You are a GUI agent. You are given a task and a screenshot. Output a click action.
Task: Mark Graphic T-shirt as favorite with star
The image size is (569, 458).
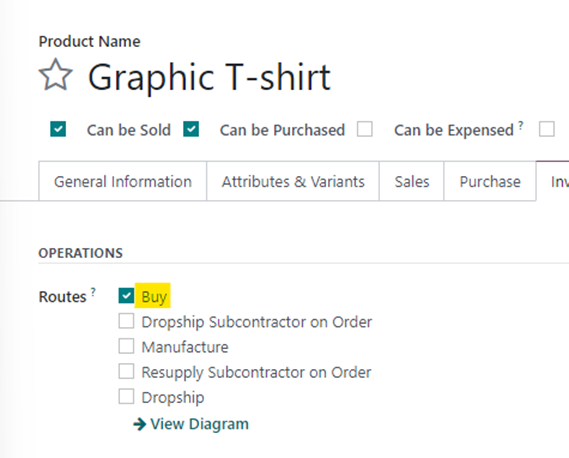click(56, 75)
